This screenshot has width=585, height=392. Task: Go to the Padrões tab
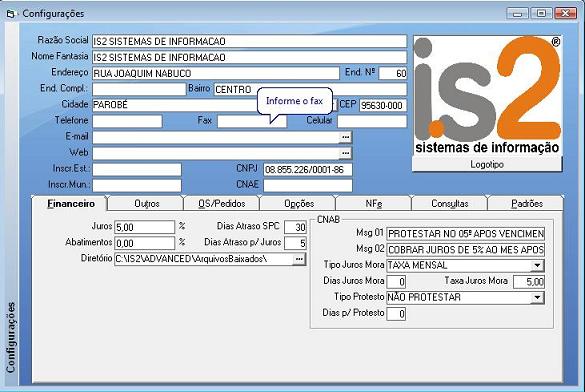[x=526, y=204]
